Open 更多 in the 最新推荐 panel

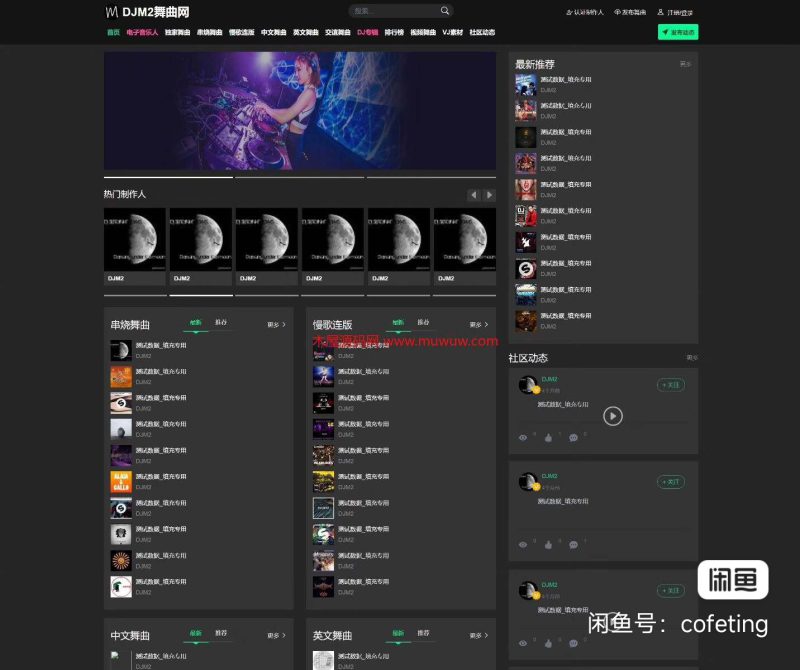click(685, 64)
